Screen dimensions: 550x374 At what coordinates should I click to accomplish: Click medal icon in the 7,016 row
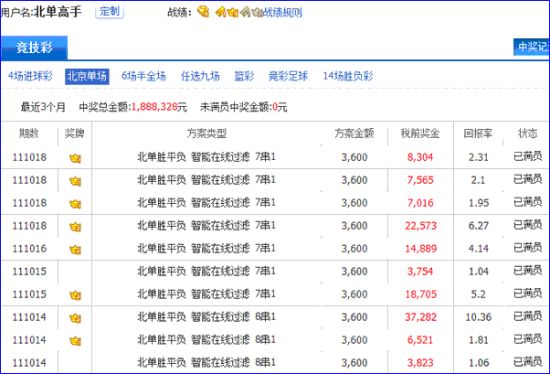tap(75, 204)
